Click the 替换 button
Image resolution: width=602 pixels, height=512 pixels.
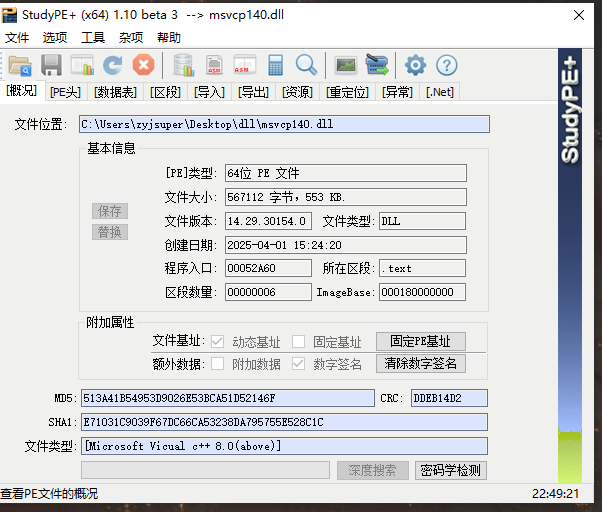(110, 232)
